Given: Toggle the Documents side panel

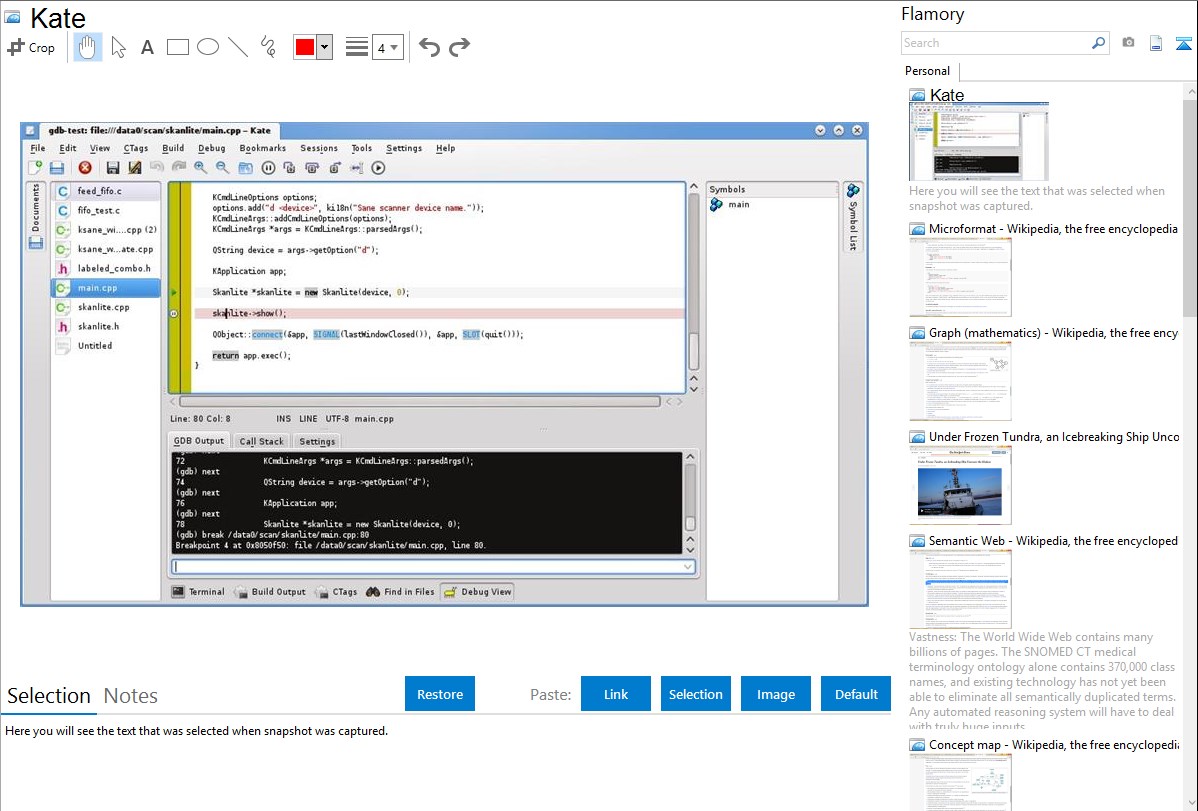Looking at the screenshot, I should [35, 216].
